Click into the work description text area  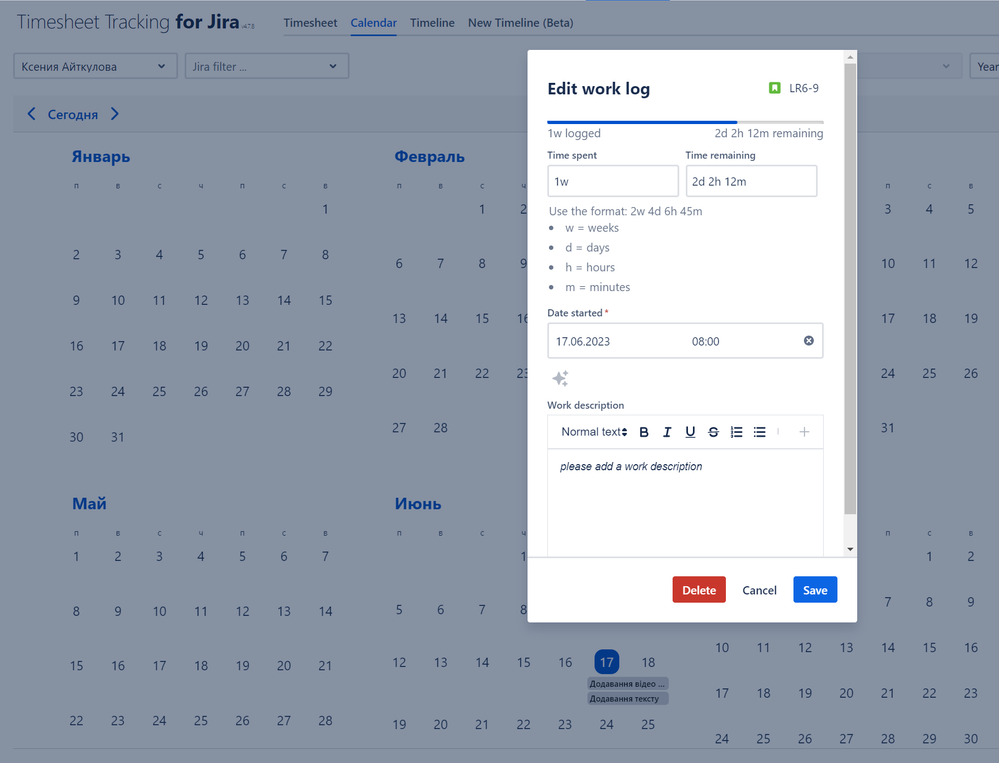(x=685, y=502)
